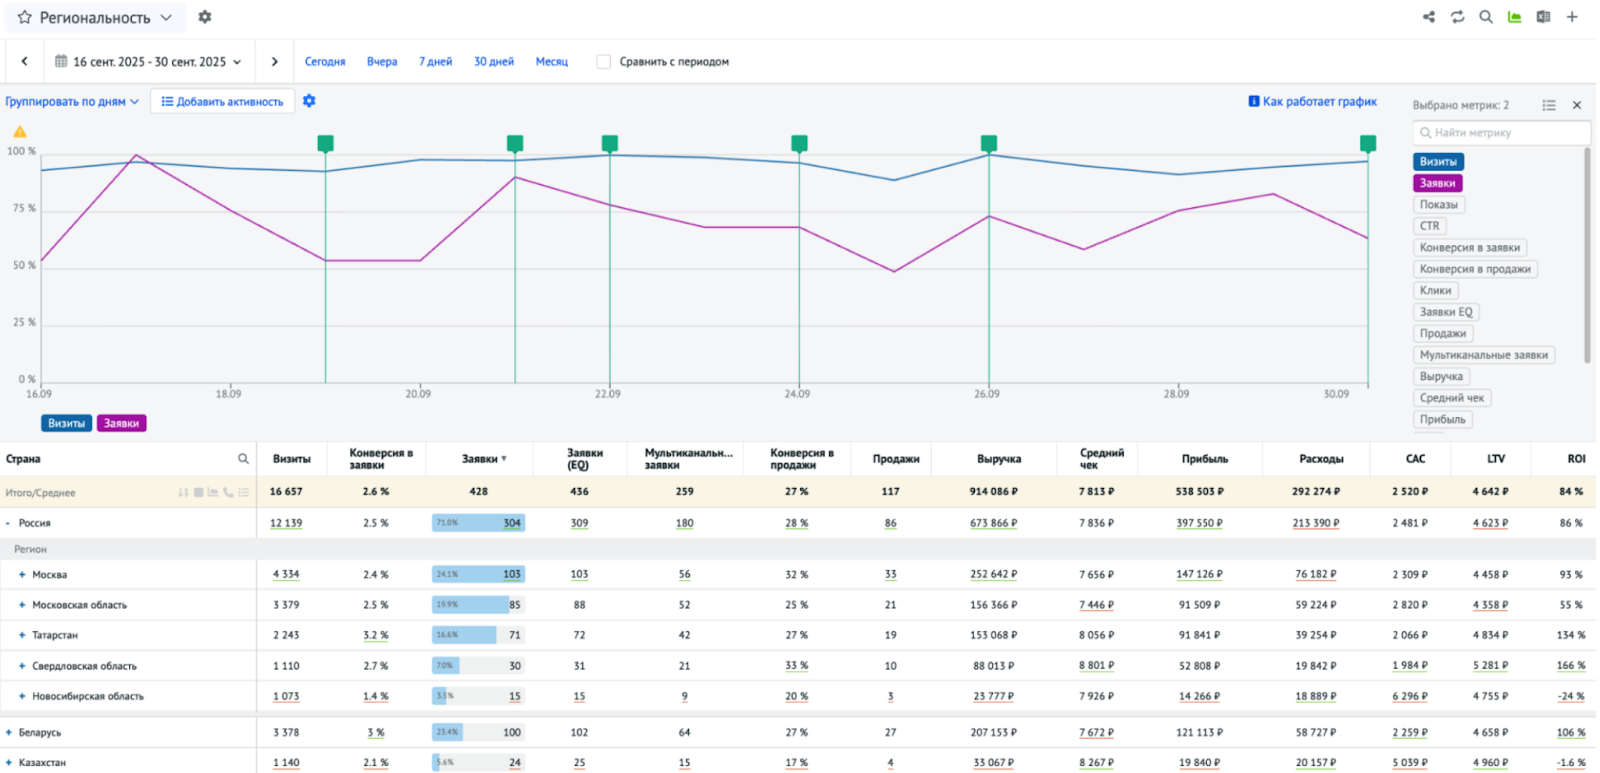Toggle the Показы metric in metrics list
The image size is (1600, 773).
pyautogui.click(x=1438, y=205)
